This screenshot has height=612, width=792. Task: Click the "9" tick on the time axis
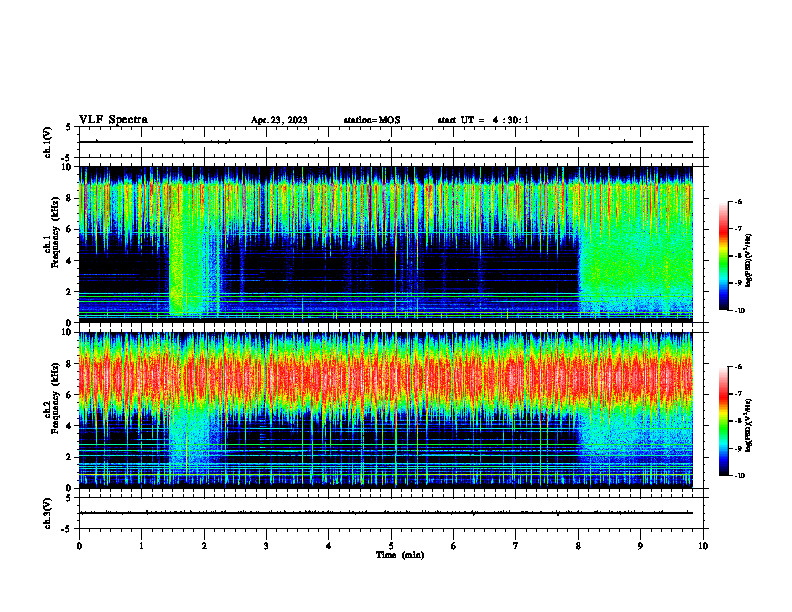[640, 546]
